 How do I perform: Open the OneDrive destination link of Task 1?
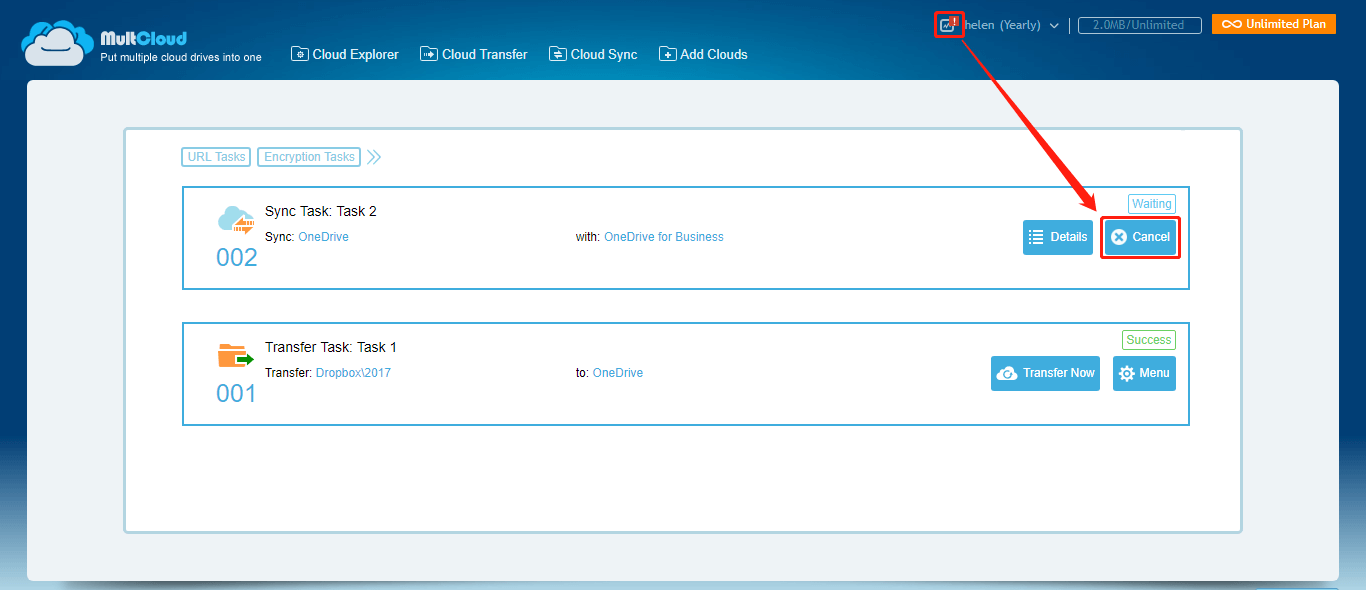[x=618, y=373]
